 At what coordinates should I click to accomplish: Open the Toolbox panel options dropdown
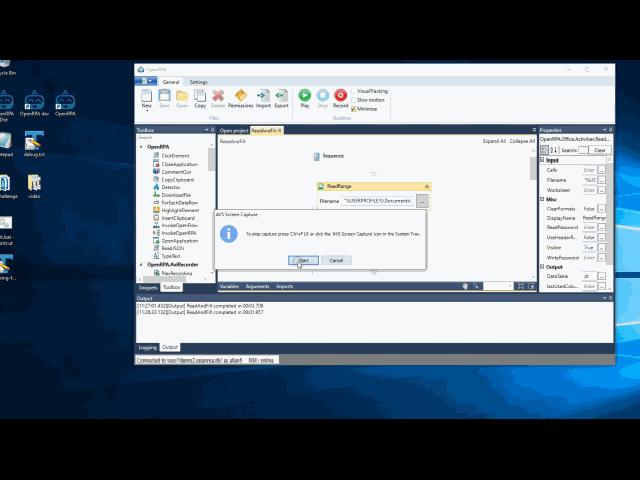pyautogui.click(x=207, y=130)
